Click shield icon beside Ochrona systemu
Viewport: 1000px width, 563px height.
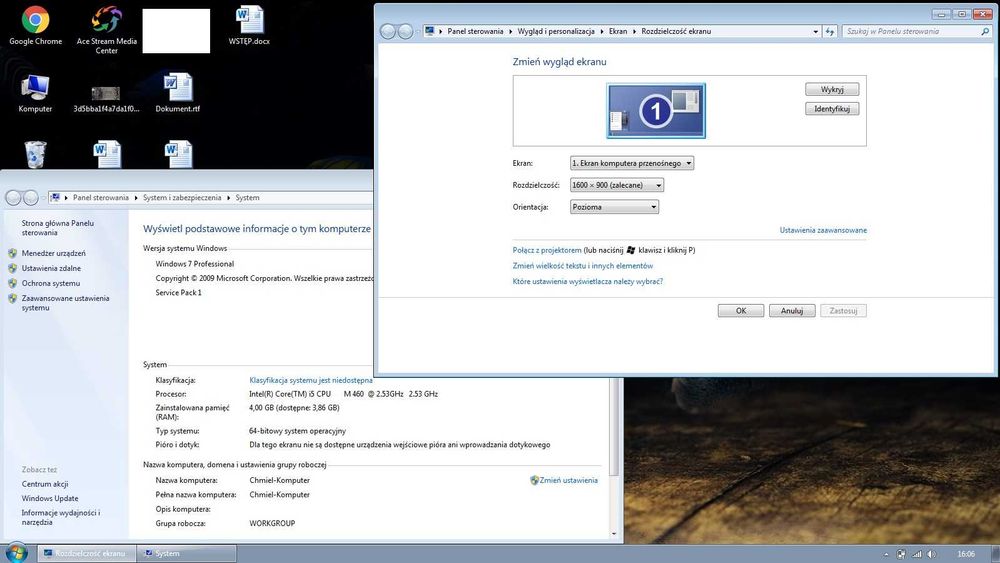[13, 283]
